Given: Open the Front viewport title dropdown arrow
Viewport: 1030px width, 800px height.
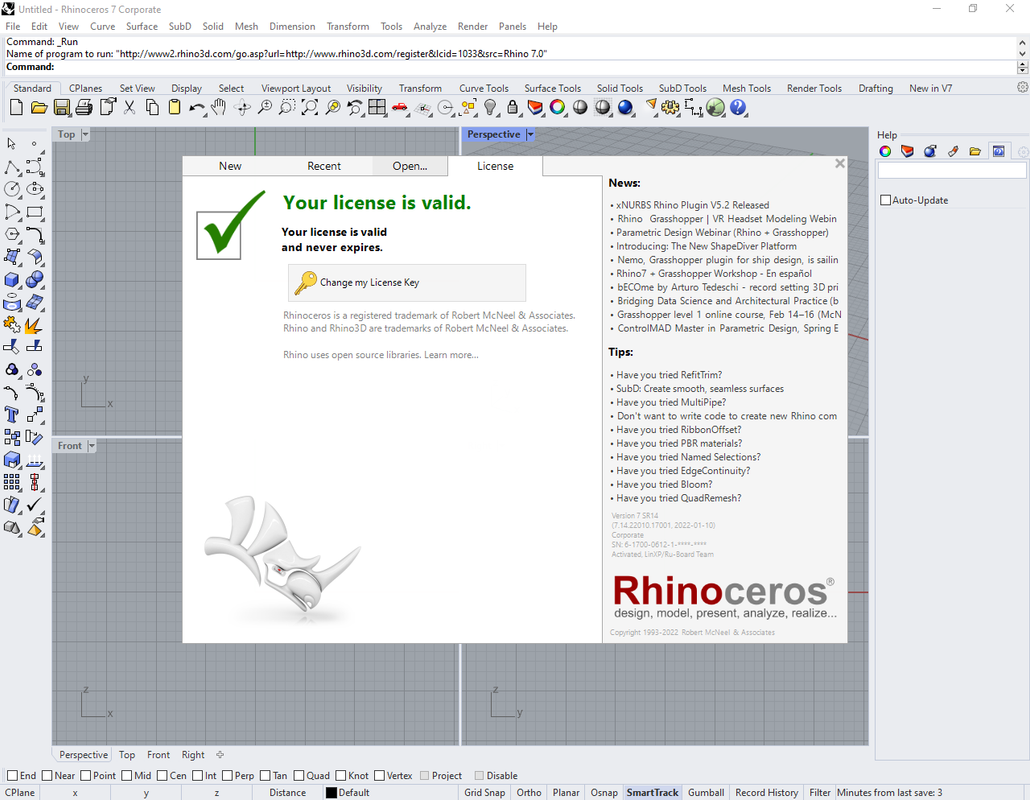Looking at the screenshot, I should click(92, 446).
